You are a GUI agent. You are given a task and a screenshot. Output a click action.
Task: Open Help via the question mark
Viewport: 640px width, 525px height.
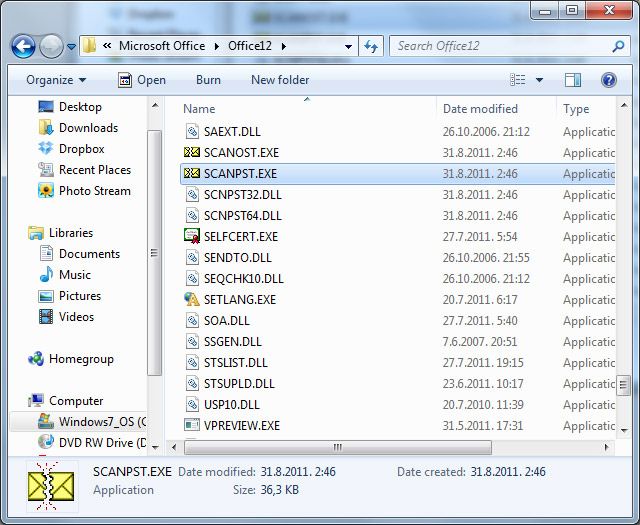pos(608,80)
